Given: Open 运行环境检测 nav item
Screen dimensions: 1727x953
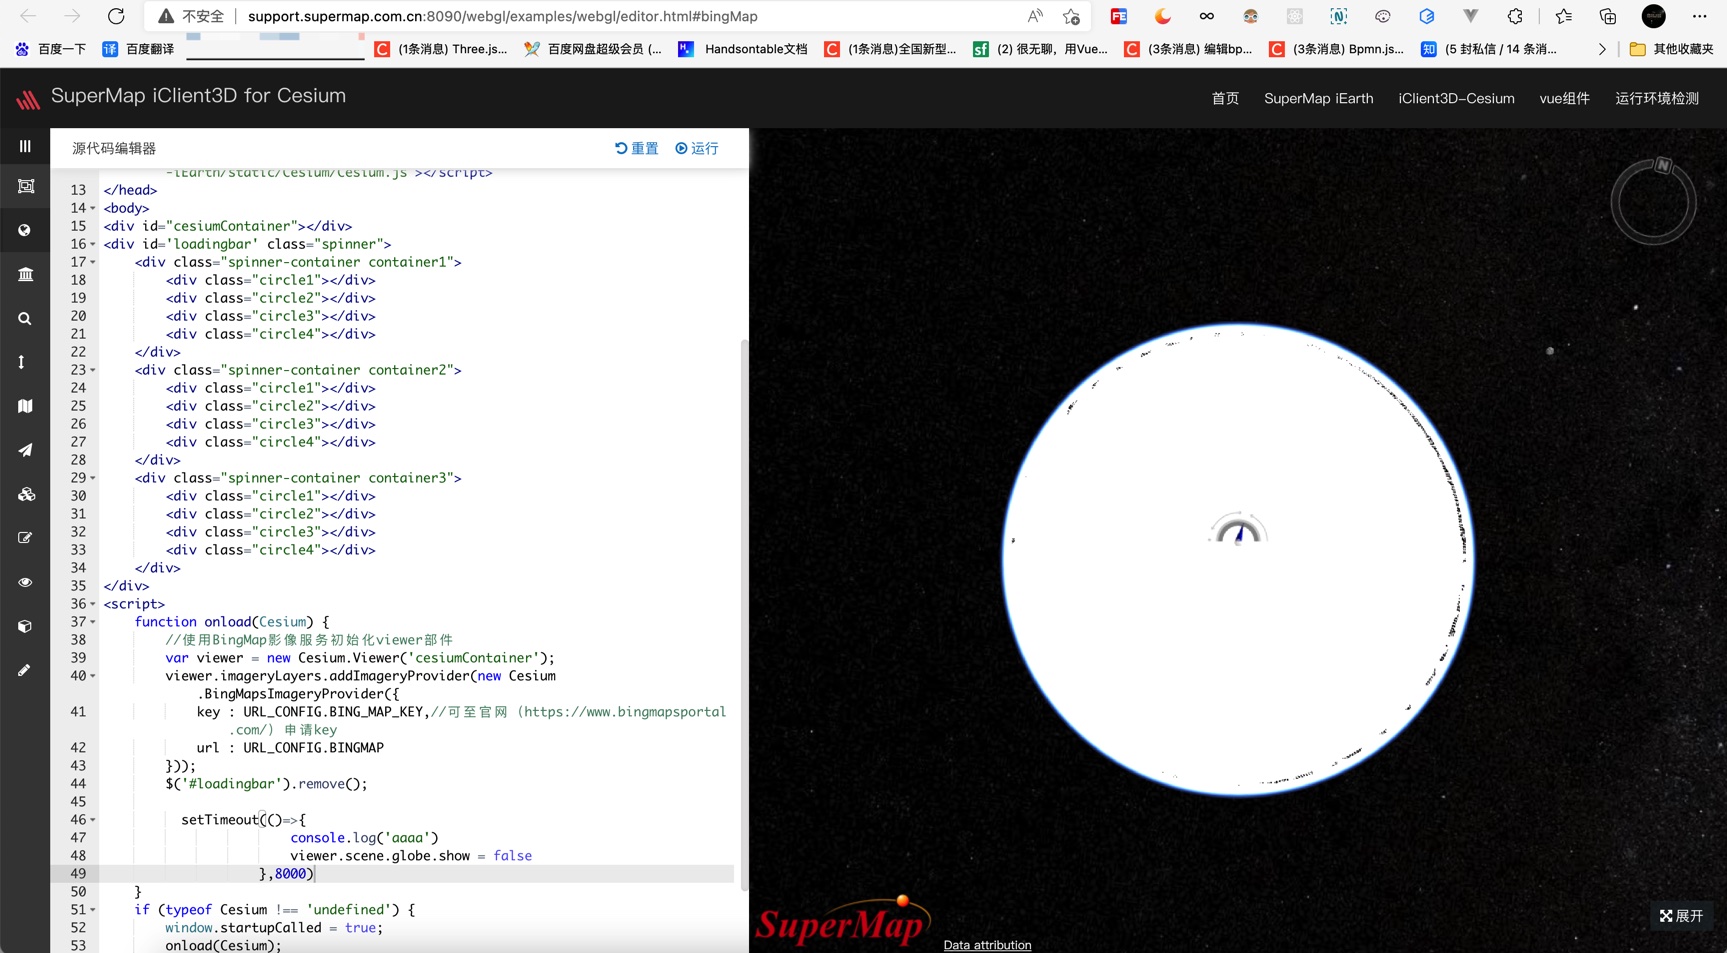Looking at the screenshot, I should point(1657,98).
